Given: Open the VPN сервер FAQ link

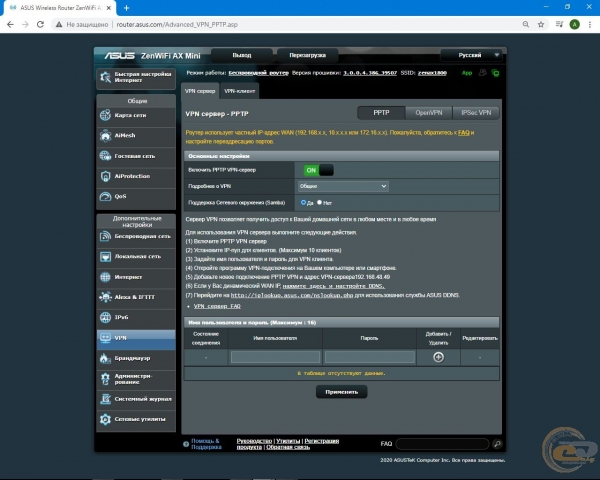Looking at the screenshot, I should [x=217, y=306].
